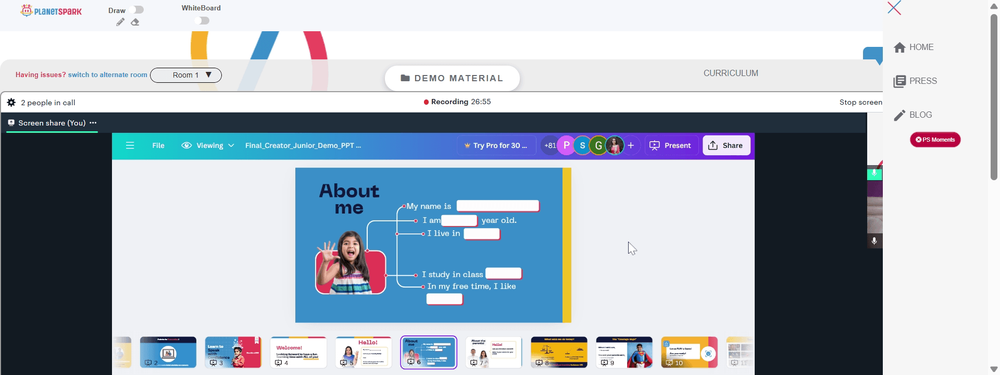Select slide 3 thumbnail

pyautogui.click(x=233, y=352)
